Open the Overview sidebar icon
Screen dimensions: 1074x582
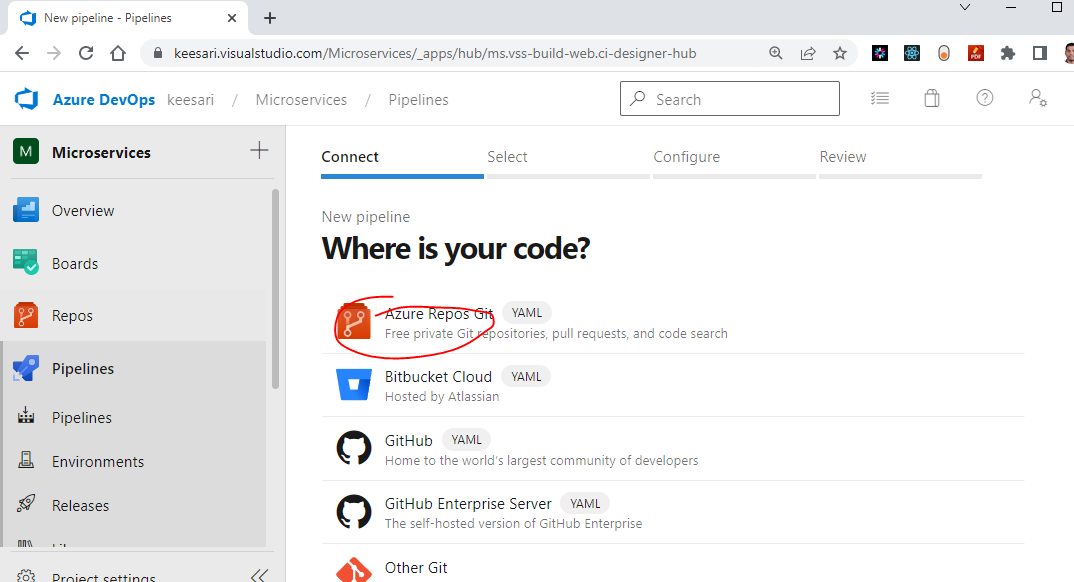coord(26,210)
